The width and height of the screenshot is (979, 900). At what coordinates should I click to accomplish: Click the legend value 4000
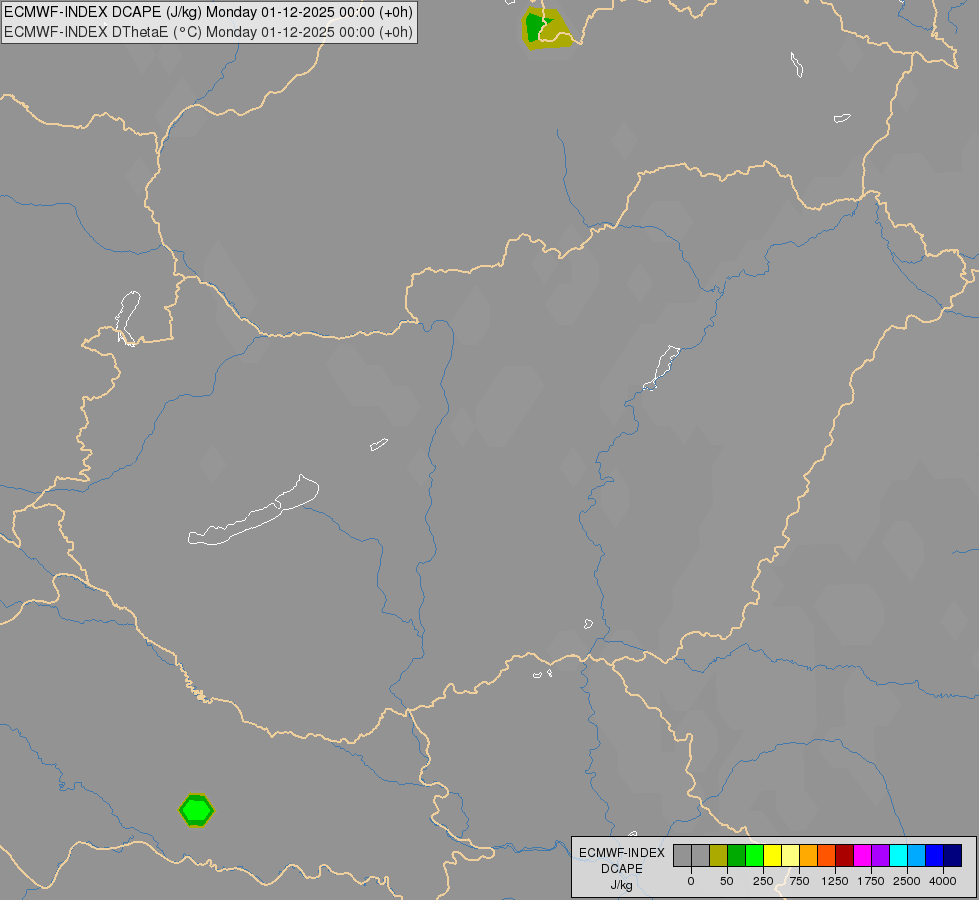(943, 881)
